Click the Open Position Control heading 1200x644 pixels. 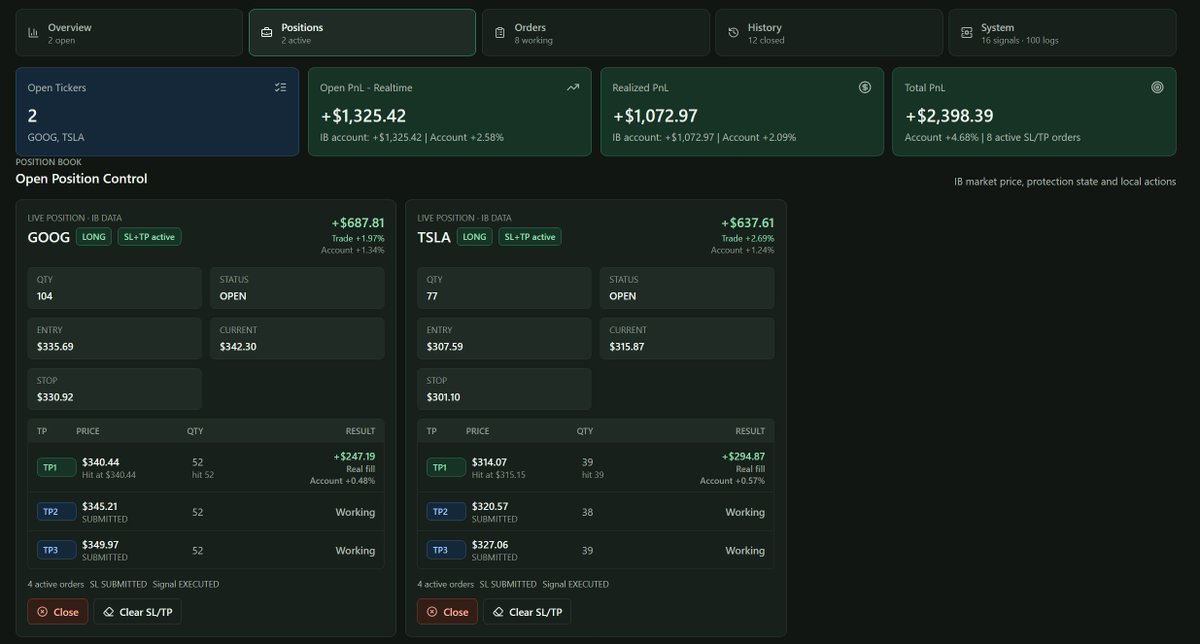pyautogui.click(x=81, y=179)
